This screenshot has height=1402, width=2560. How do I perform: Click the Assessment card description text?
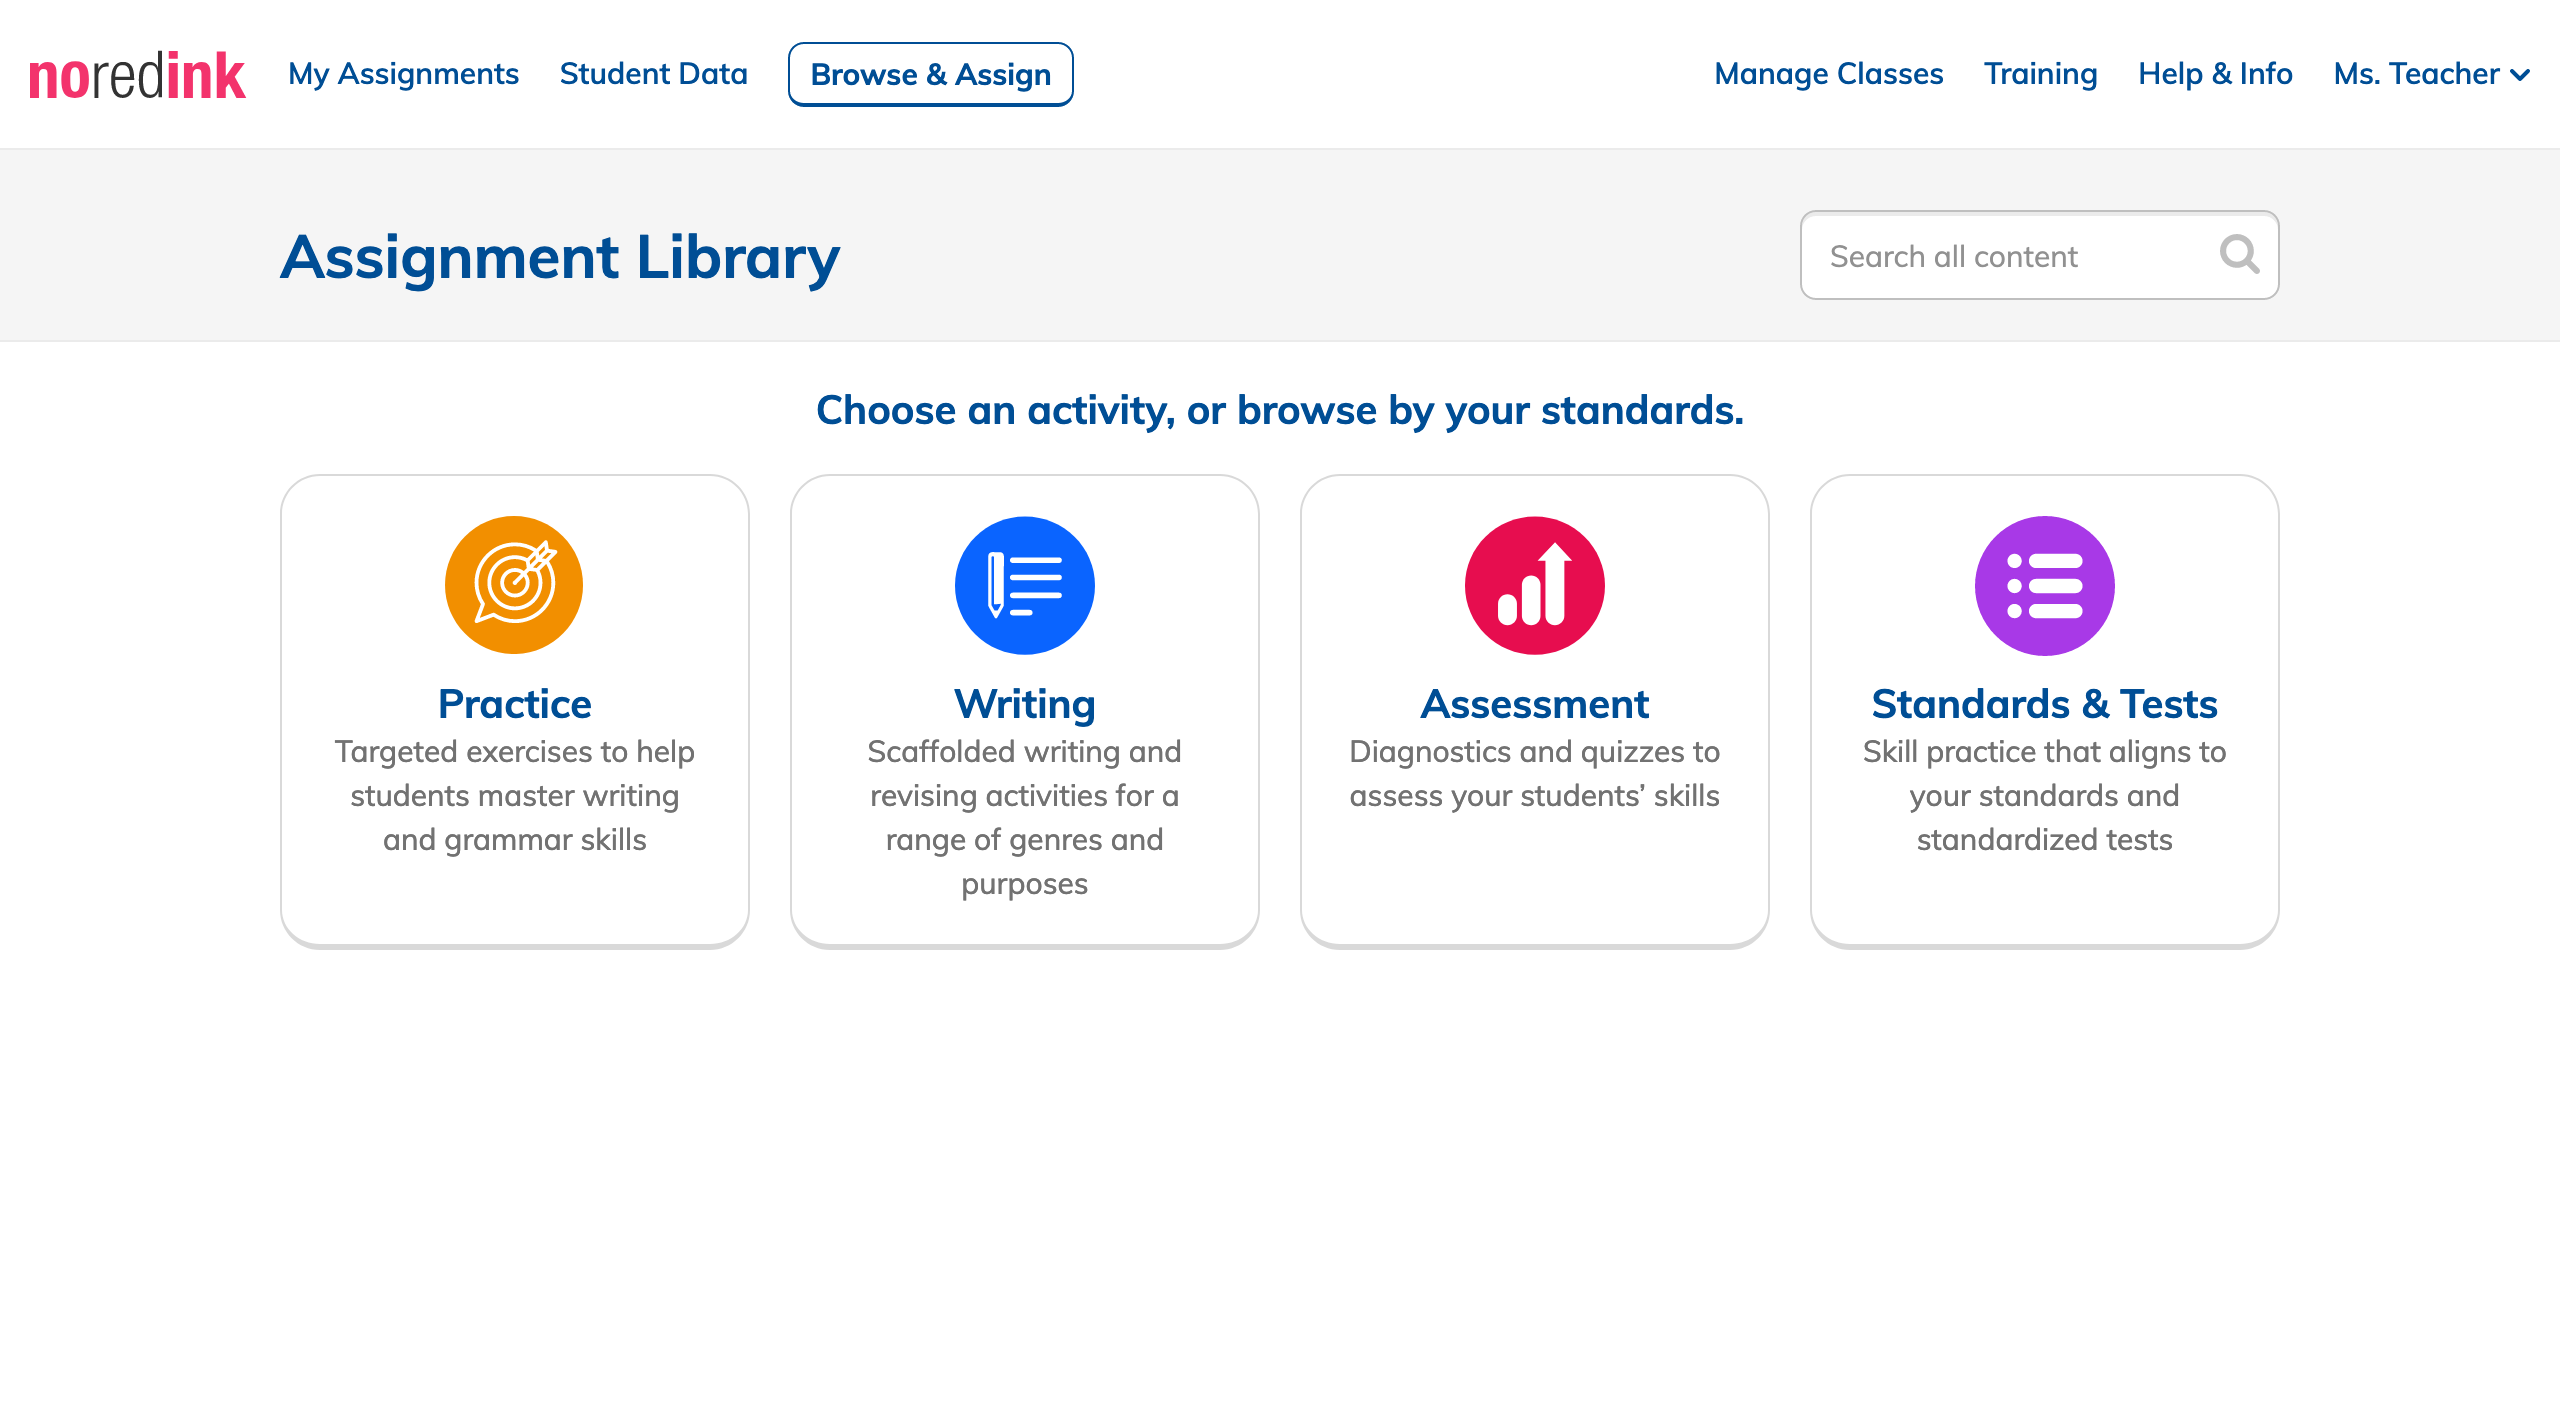[x=1534, y=773]
